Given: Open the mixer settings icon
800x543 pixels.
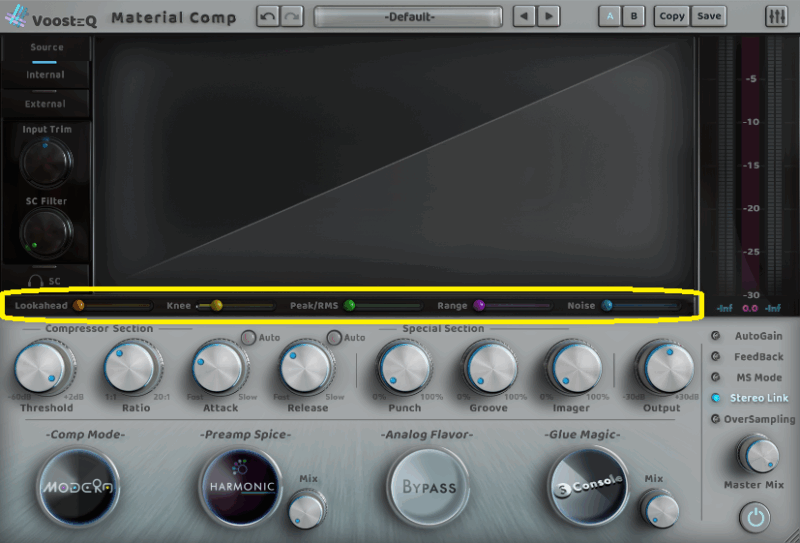Looking at the screenshot, I should click(x=775, y=16).
